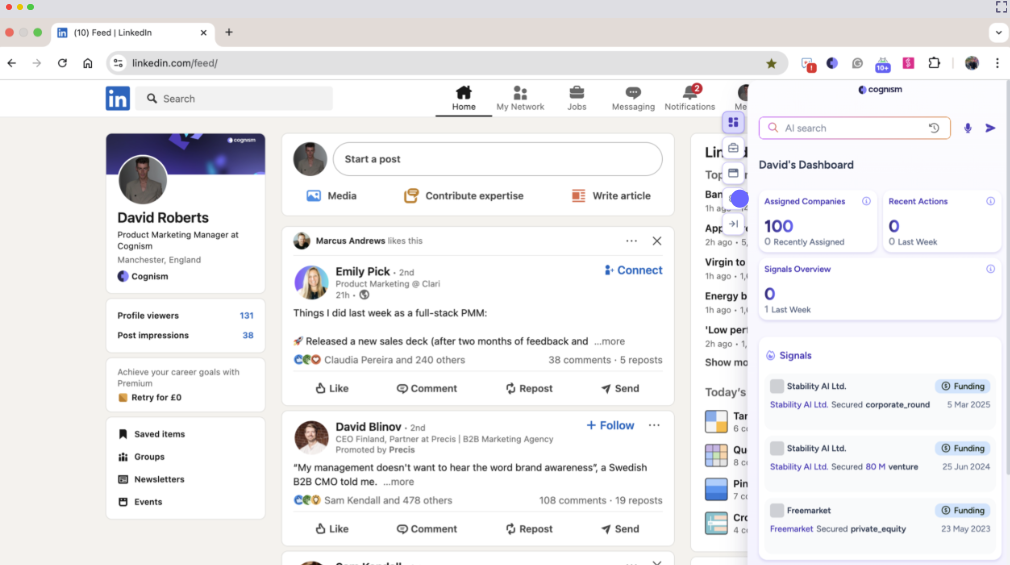Open Chrome tab list dropdown arrow
The image size is (1010, 565).
point(998,32)
